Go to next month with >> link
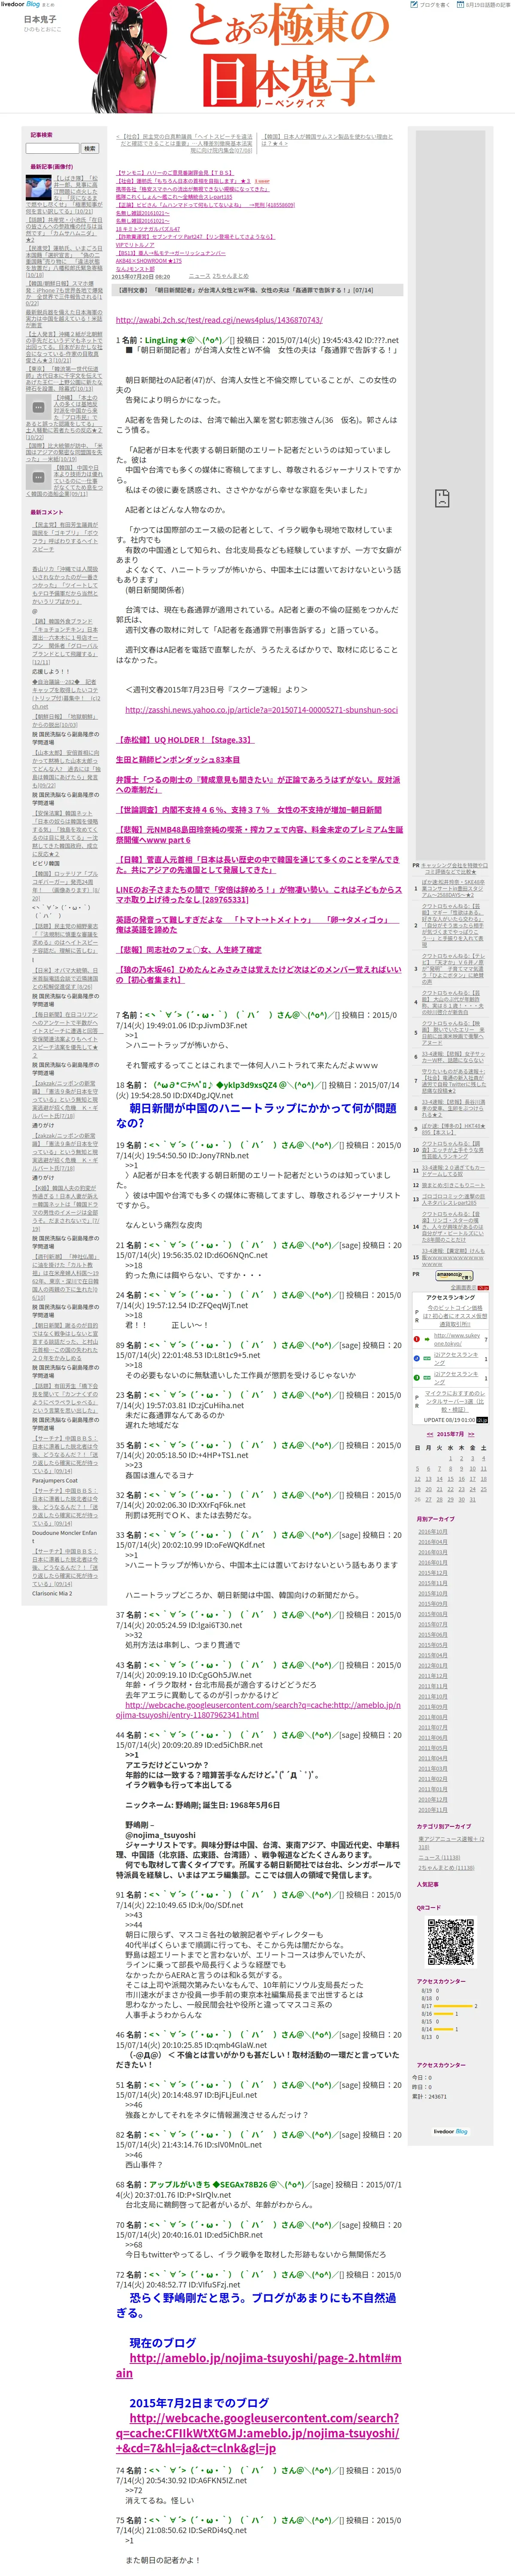Viewport: 515px width, 2576px height. 470,1433
